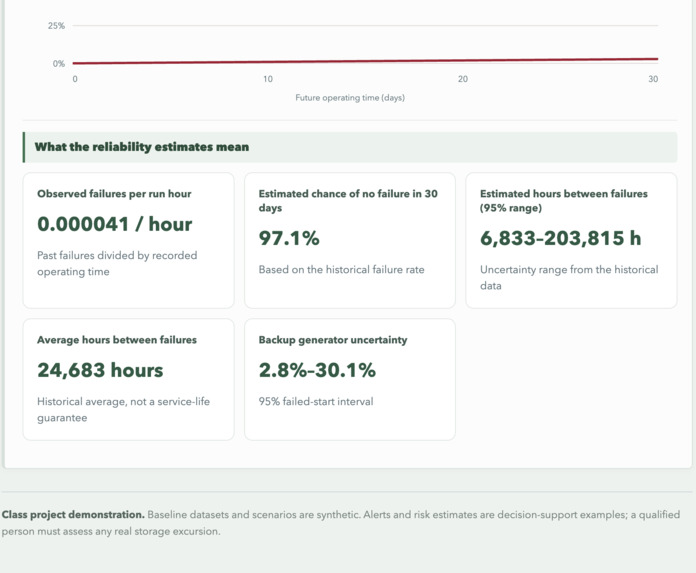The width and height of the screenshot is (696, 573).
Task: Click the '95% failed-start interval' caption
Action: [316, 402]
